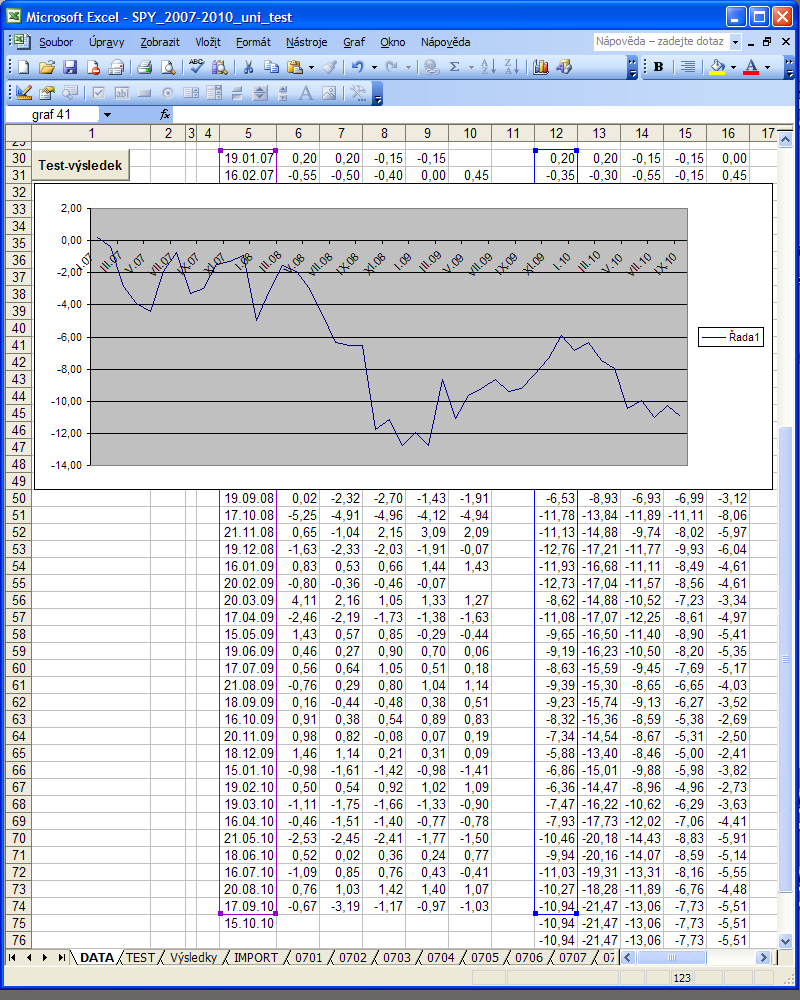Image resolution: width=800 pixels, height=1000 pixels.
Task: Select the Image control icon
Action: (x=329, y=93)
